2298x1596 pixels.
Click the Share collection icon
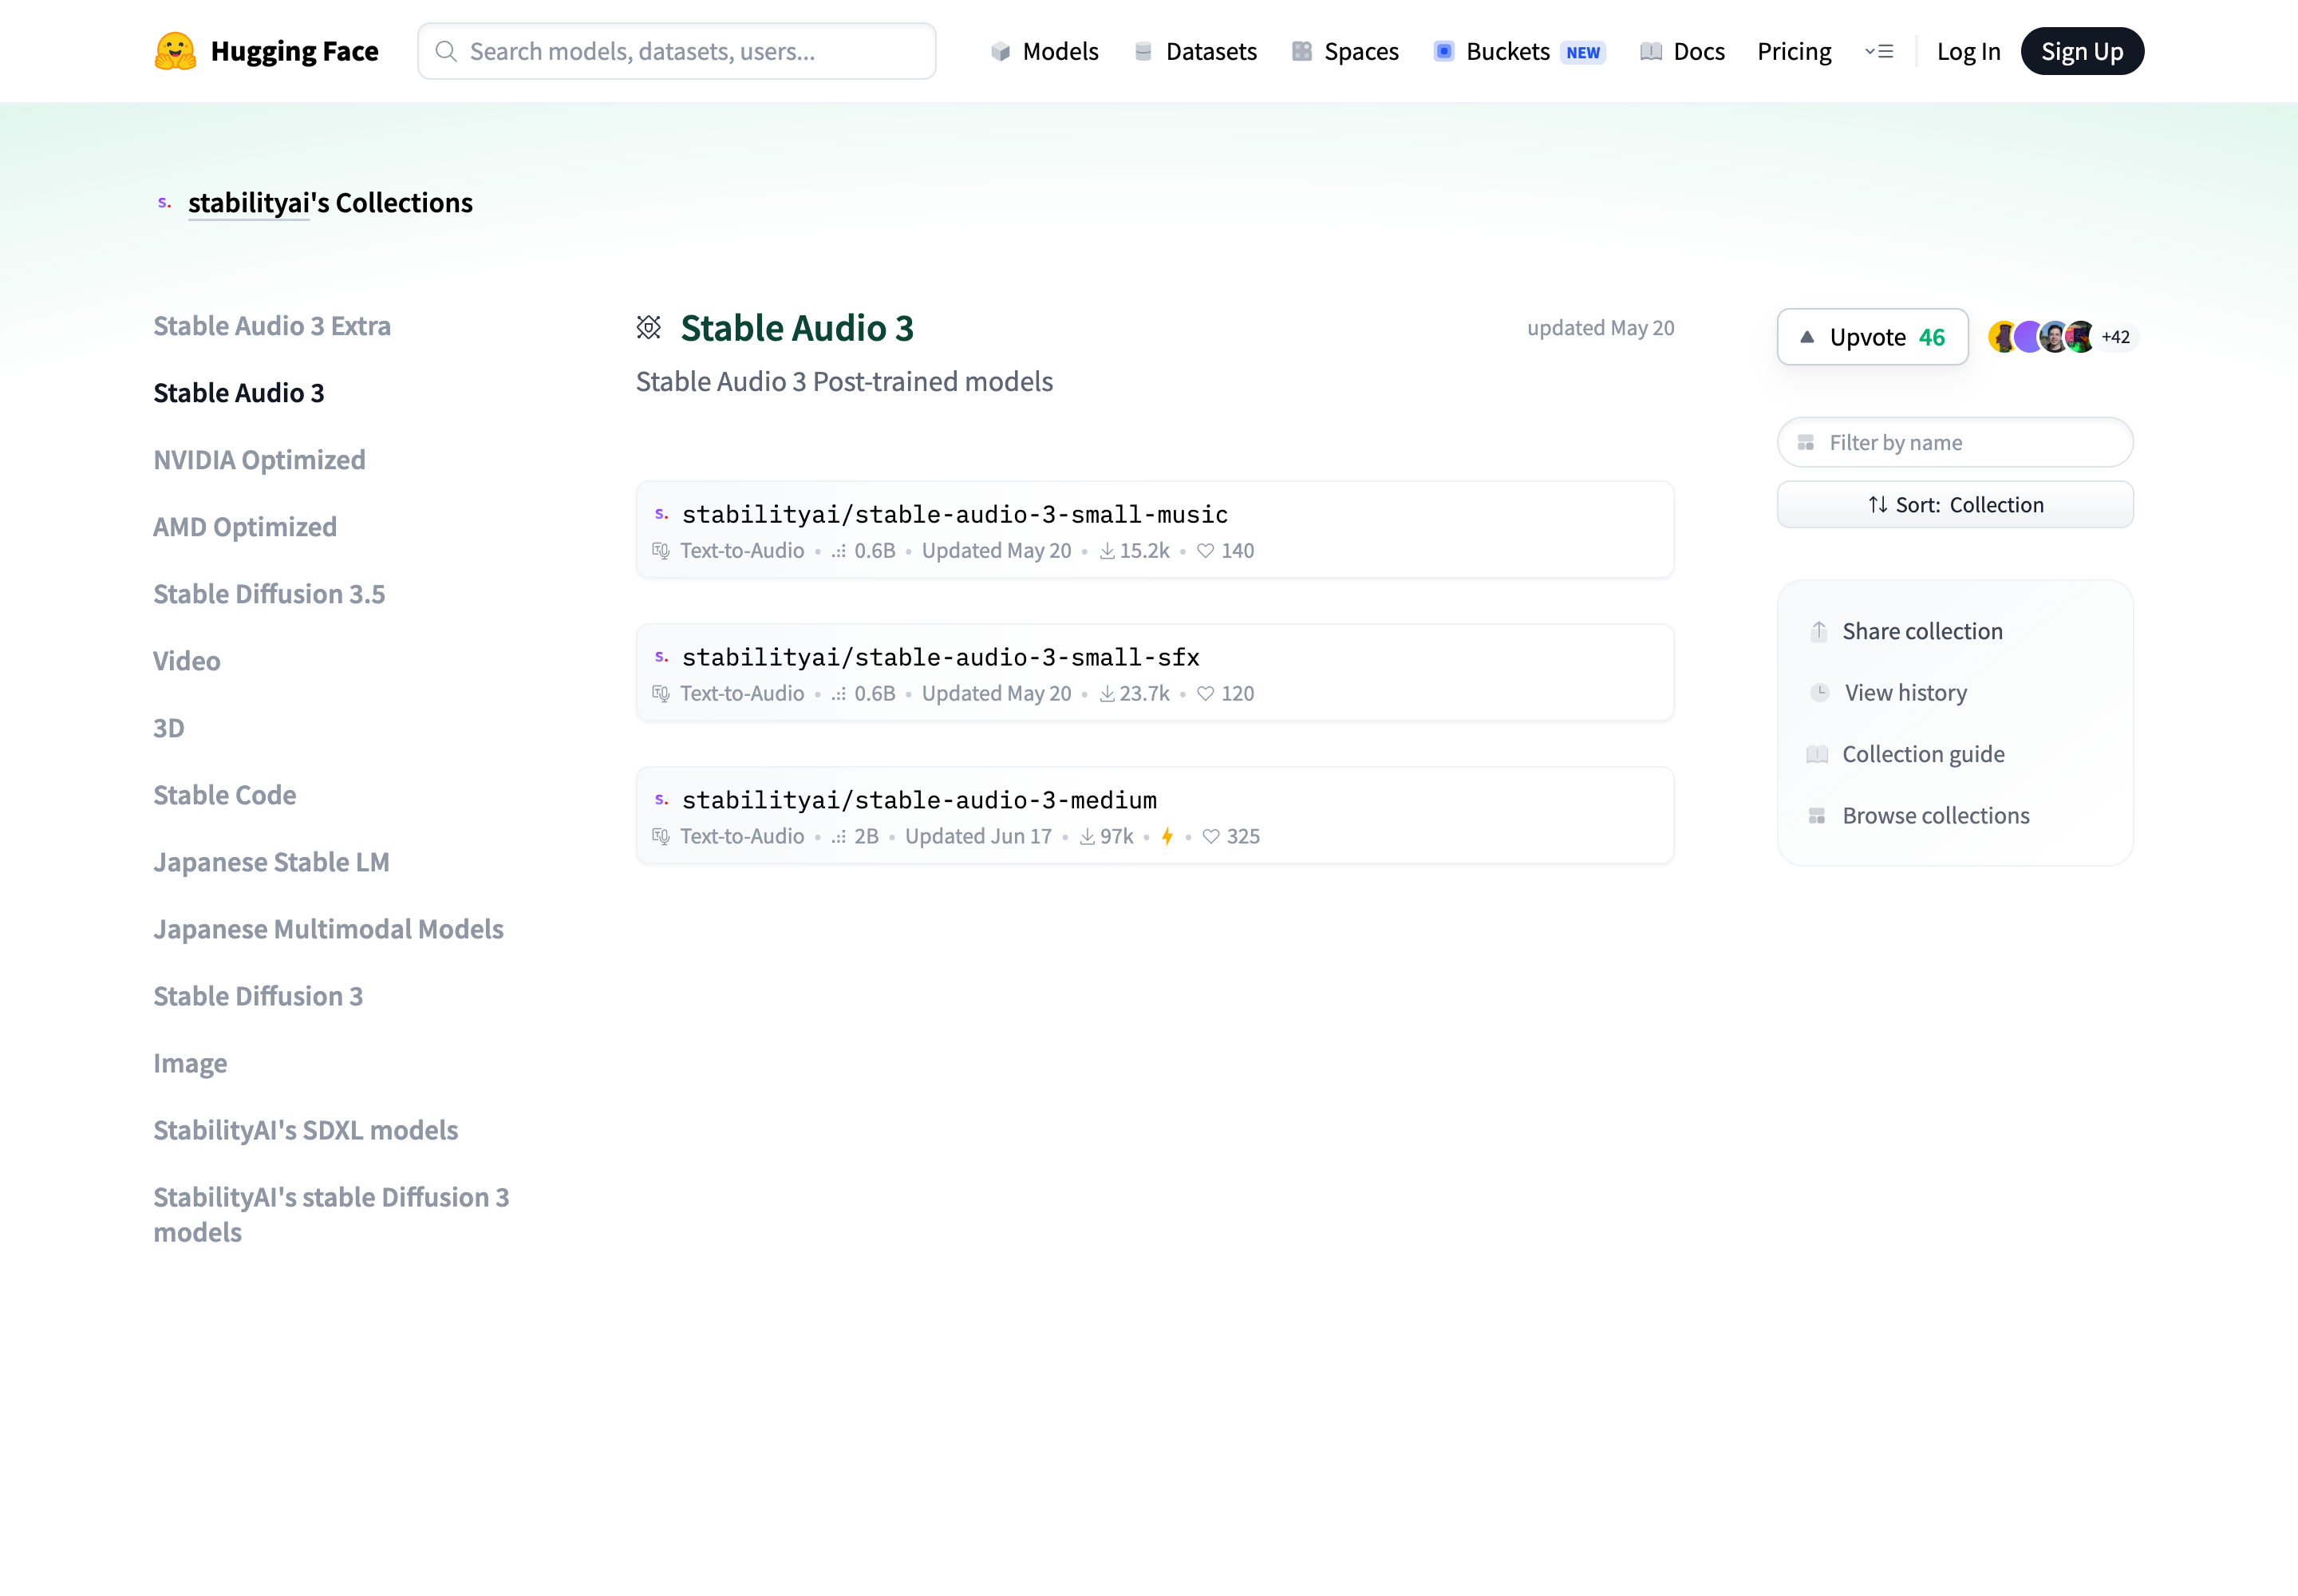1819,631
